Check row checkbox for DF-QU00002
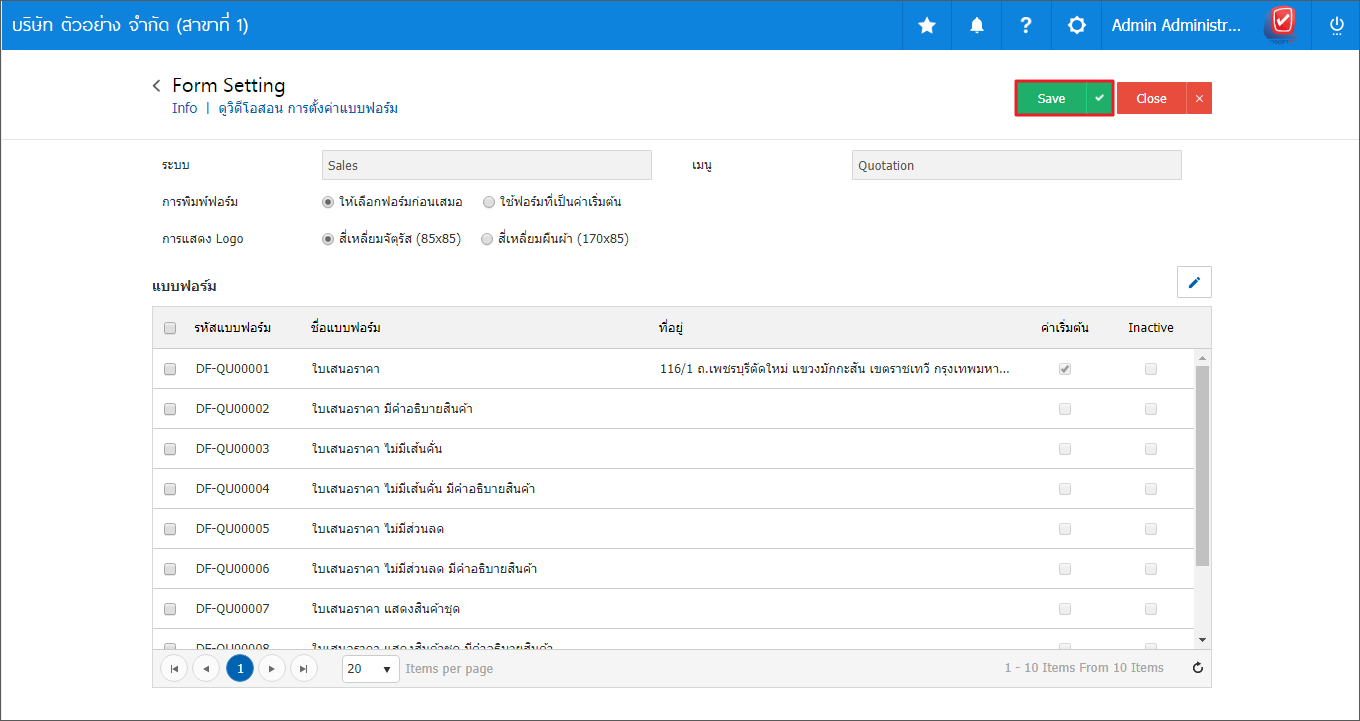Screen dimensions: 1360x721 click(x=170, y=409)
